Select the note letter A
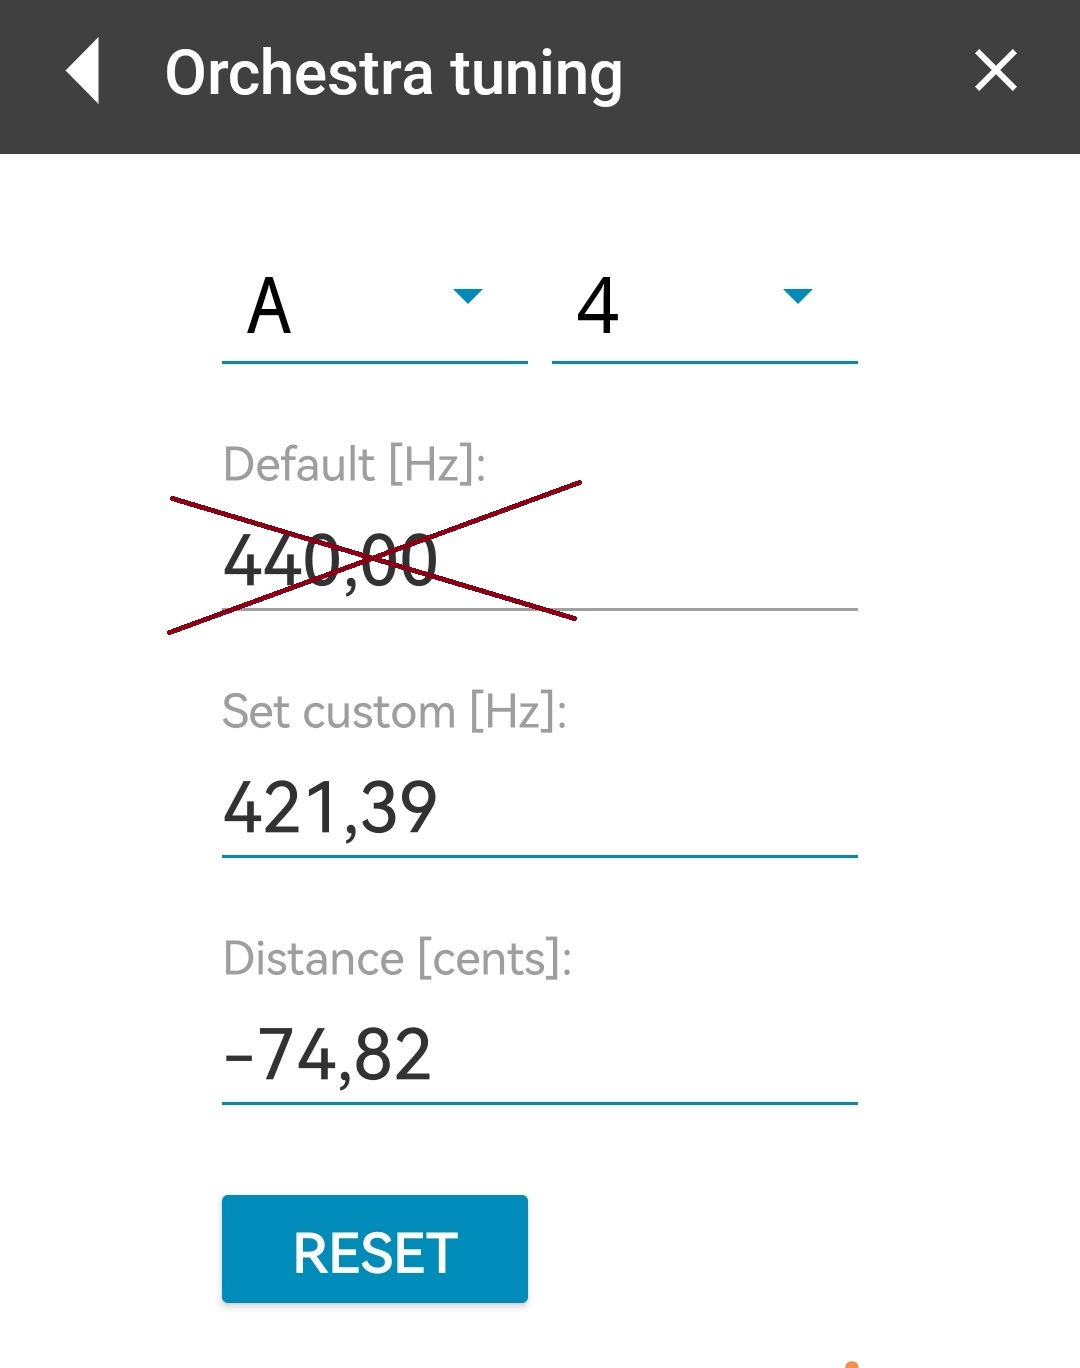The image size is (1080, 1368). click(268, 310)
